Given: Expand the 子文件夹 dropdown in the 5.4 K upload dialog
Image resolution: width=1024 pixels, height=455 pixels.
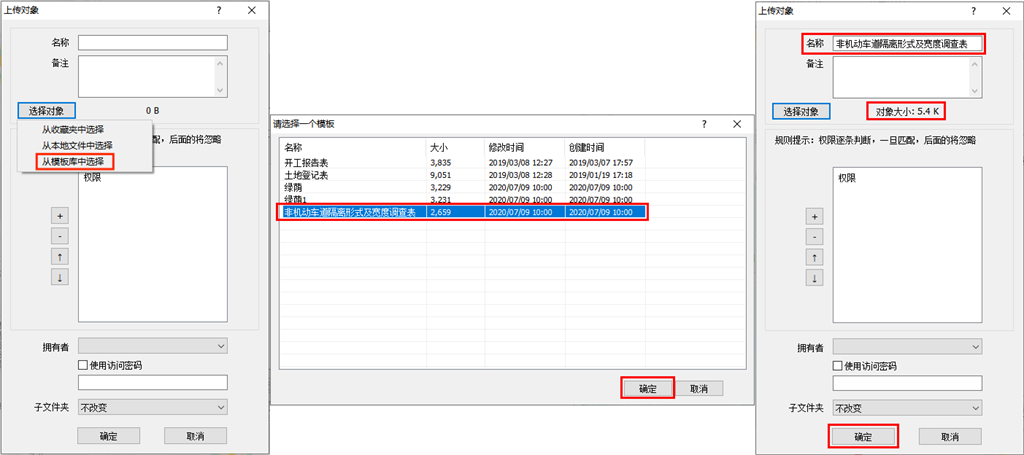Looking at the screenshot, I should (907, 408).
